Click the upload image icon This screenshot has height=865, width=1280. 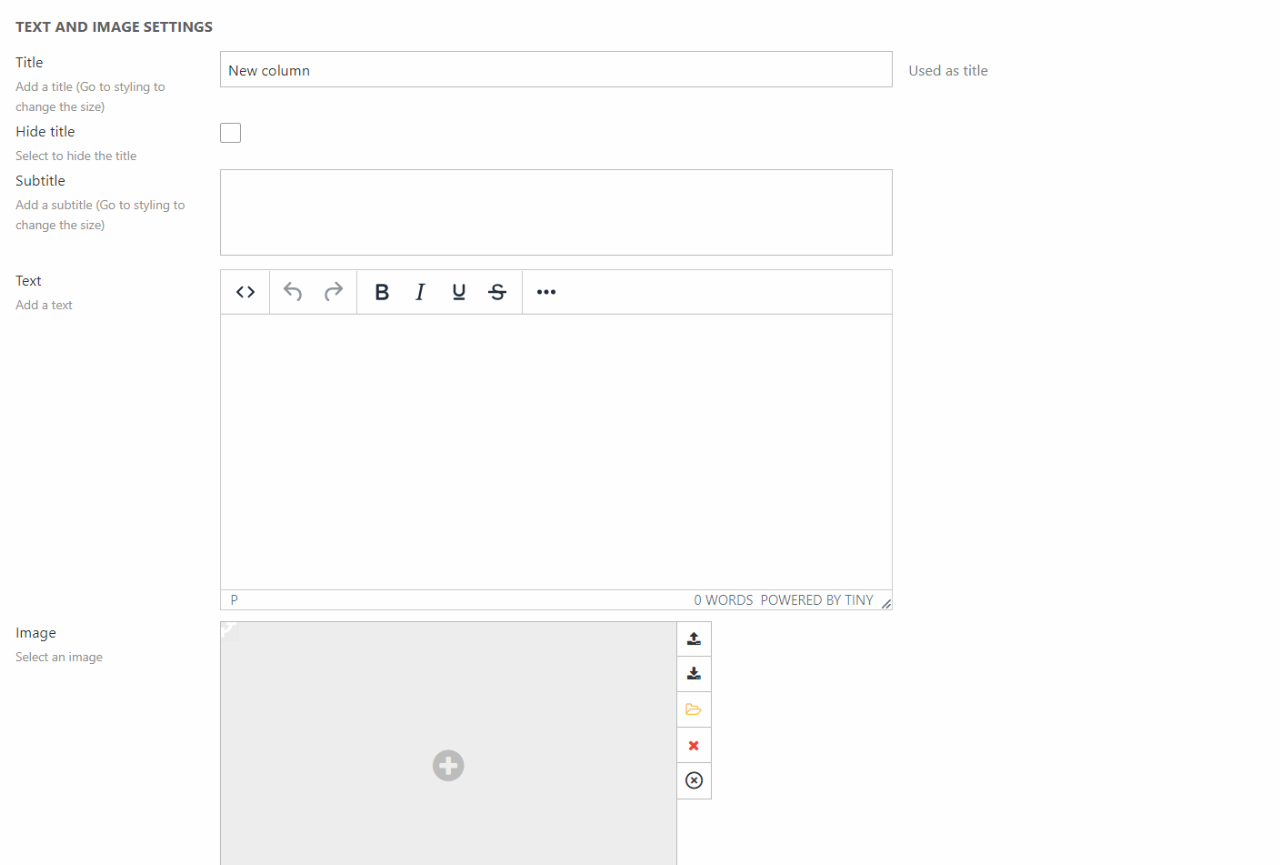click(x=694, y=639)
